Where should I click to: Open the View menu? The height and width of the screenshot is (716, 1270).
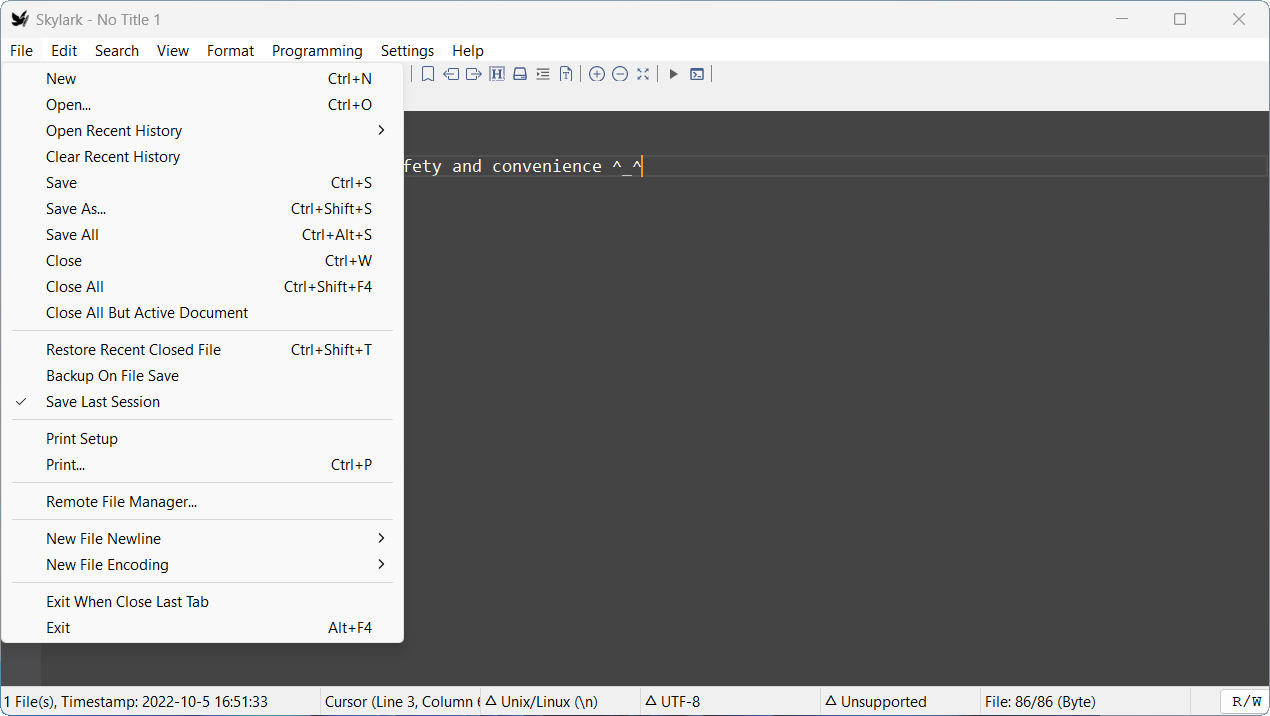click(x=173, y=51)
